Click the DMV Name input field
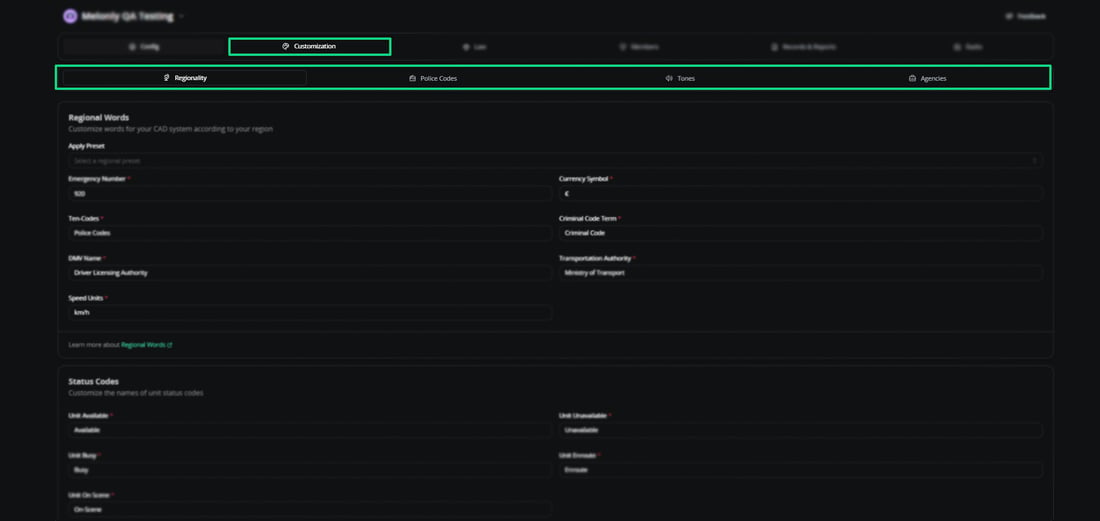Screen dimensions: 1100x521 [310, 273]
